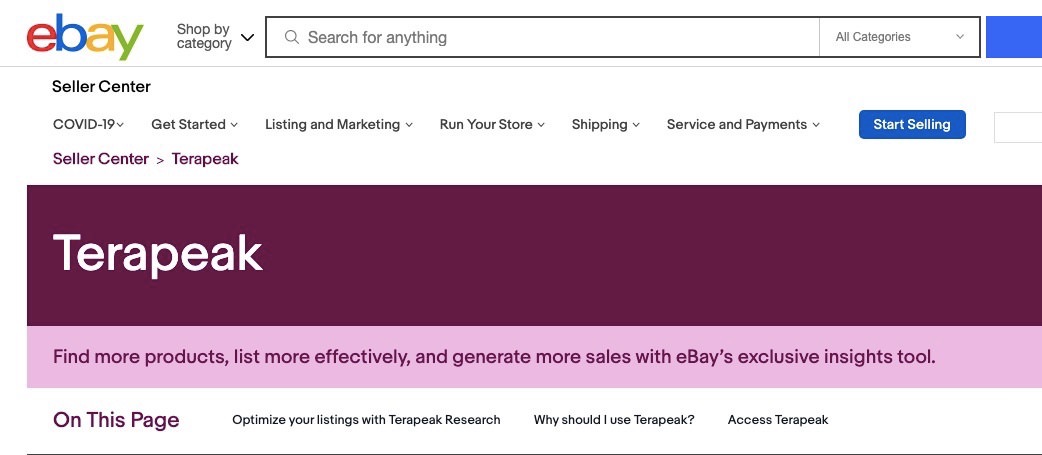The height and width of the screenshot is (455, 1042).
Task: Jump to Optimize your listings with Terapeak Research
Action: click(x=366, y=420)
